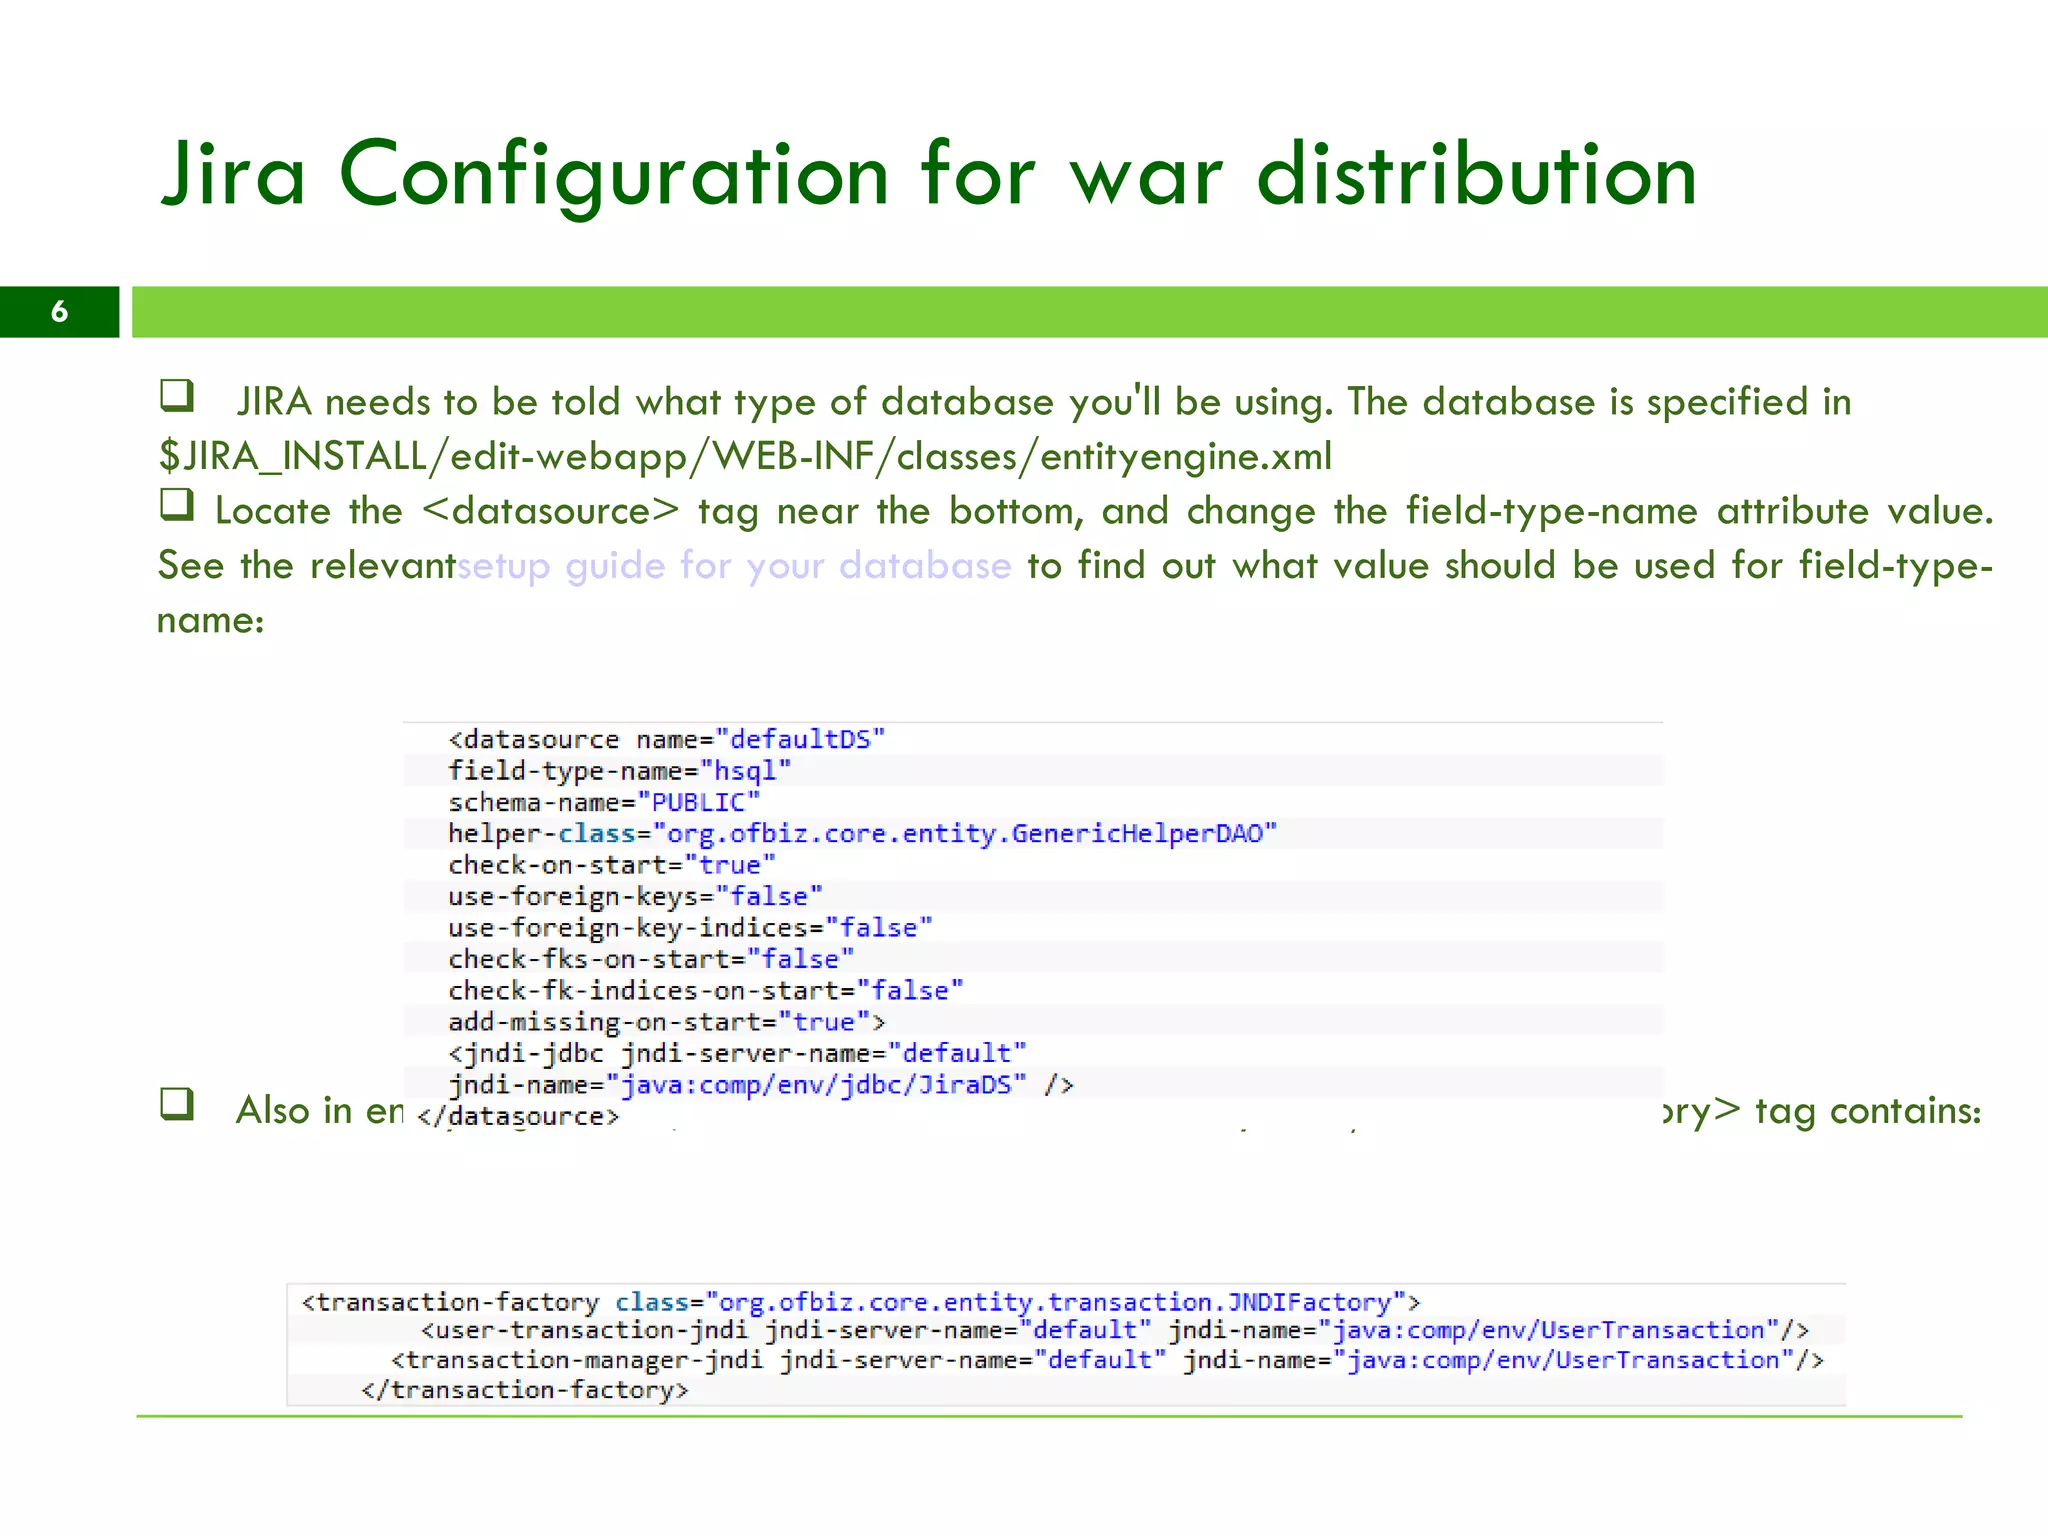
Task: Click the line check-on-start="true"
Action: coord(611,865)
